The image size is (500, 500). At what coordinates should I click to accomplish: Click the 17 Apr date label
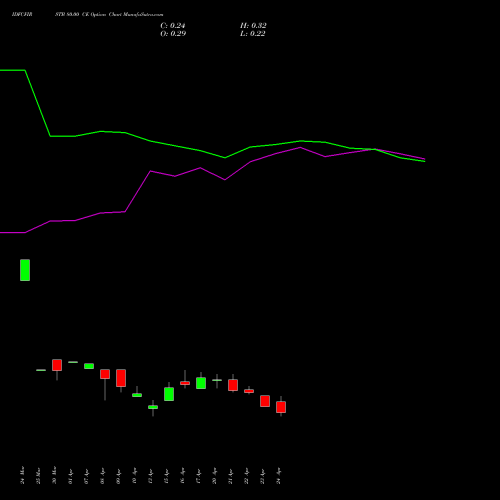[198, 476]
